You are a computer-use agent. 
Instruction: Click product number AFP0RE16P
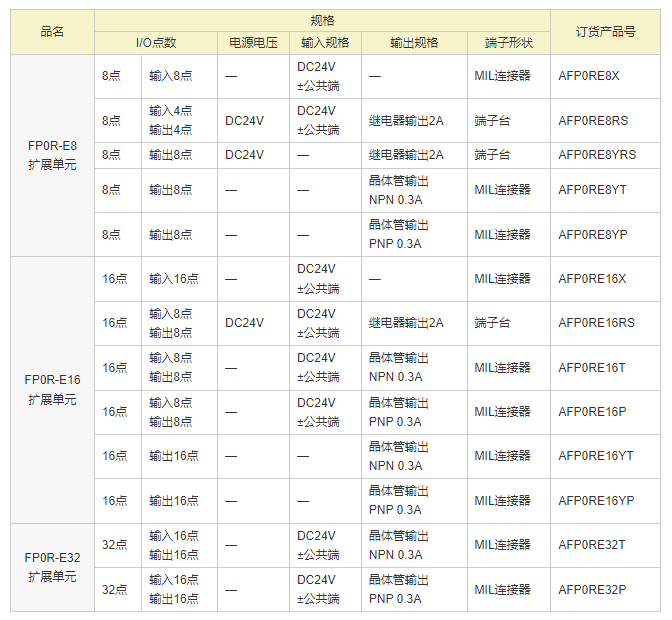[x=592, y=412]
